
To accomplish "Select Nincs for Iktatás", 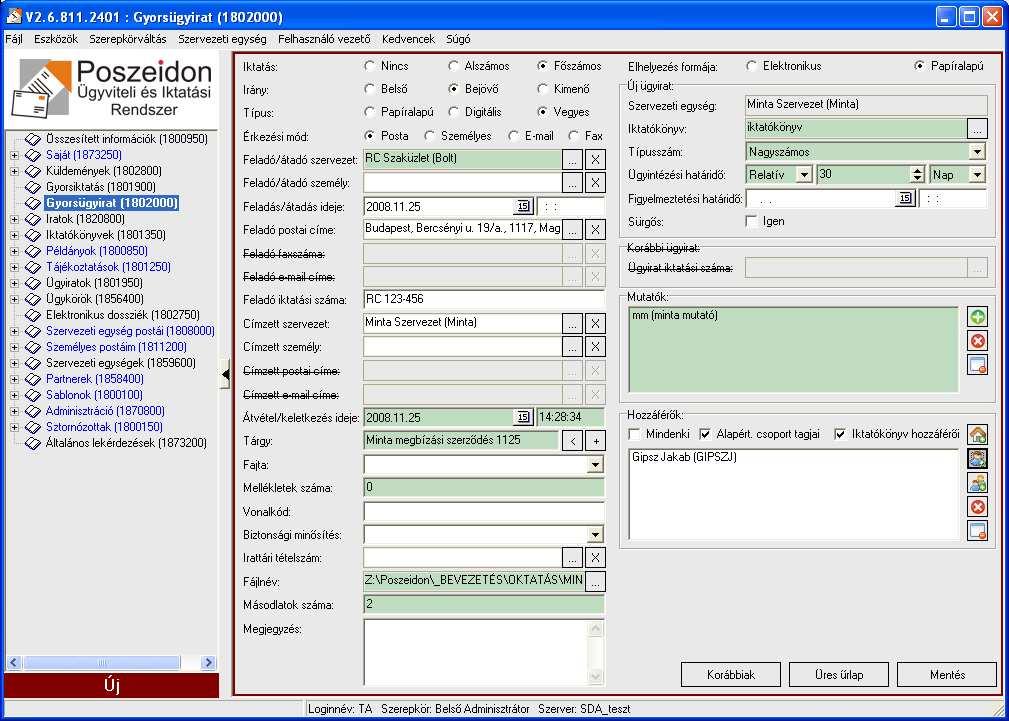I will point(369,66).
